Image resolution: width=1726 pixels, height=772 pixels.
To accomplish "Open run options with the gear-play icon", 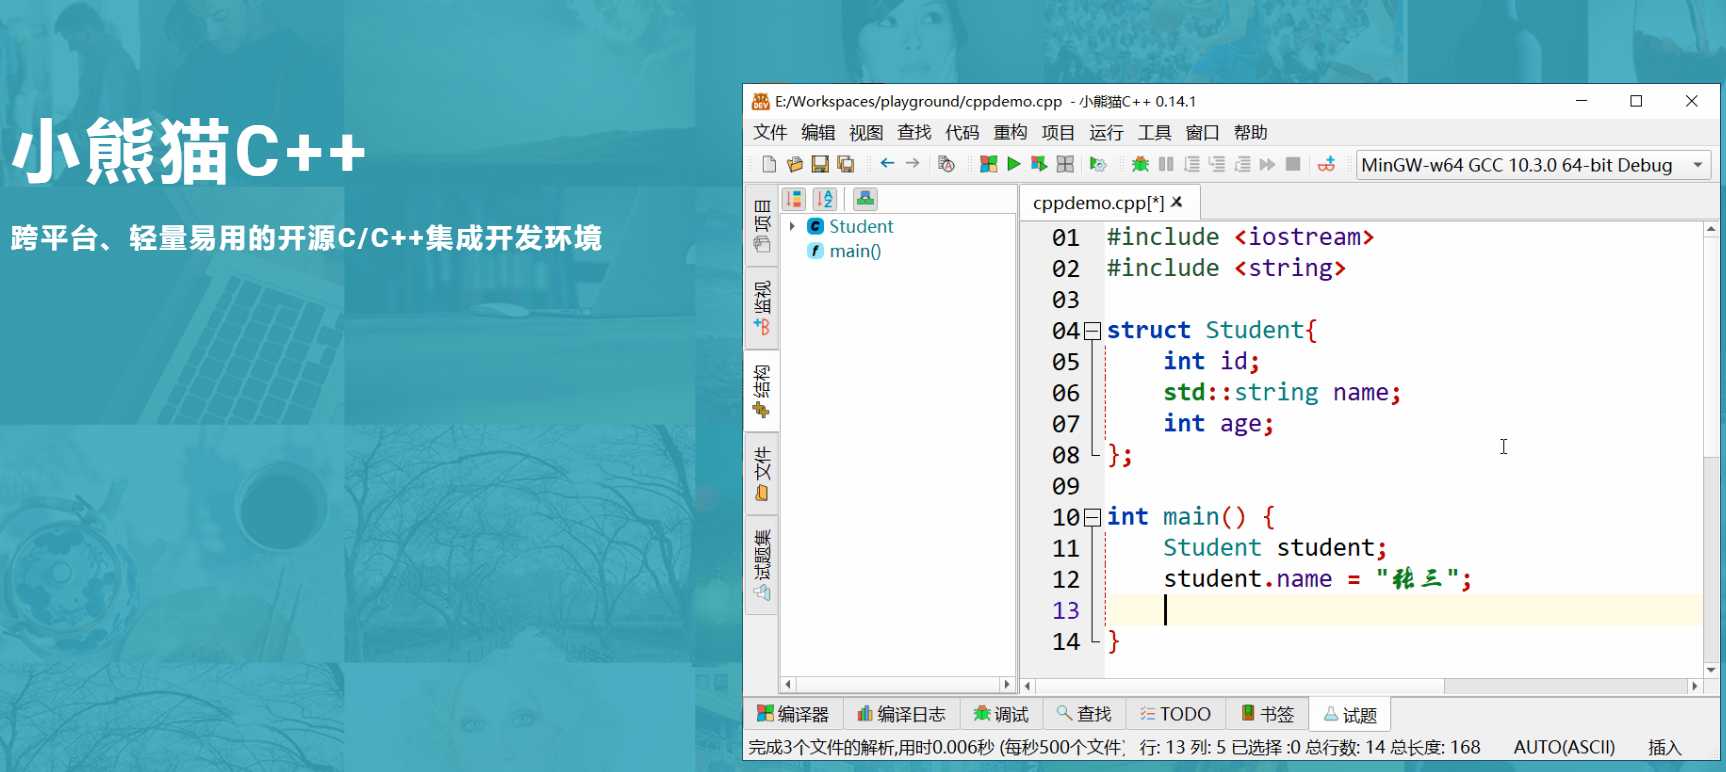I will pos(1098,164).
